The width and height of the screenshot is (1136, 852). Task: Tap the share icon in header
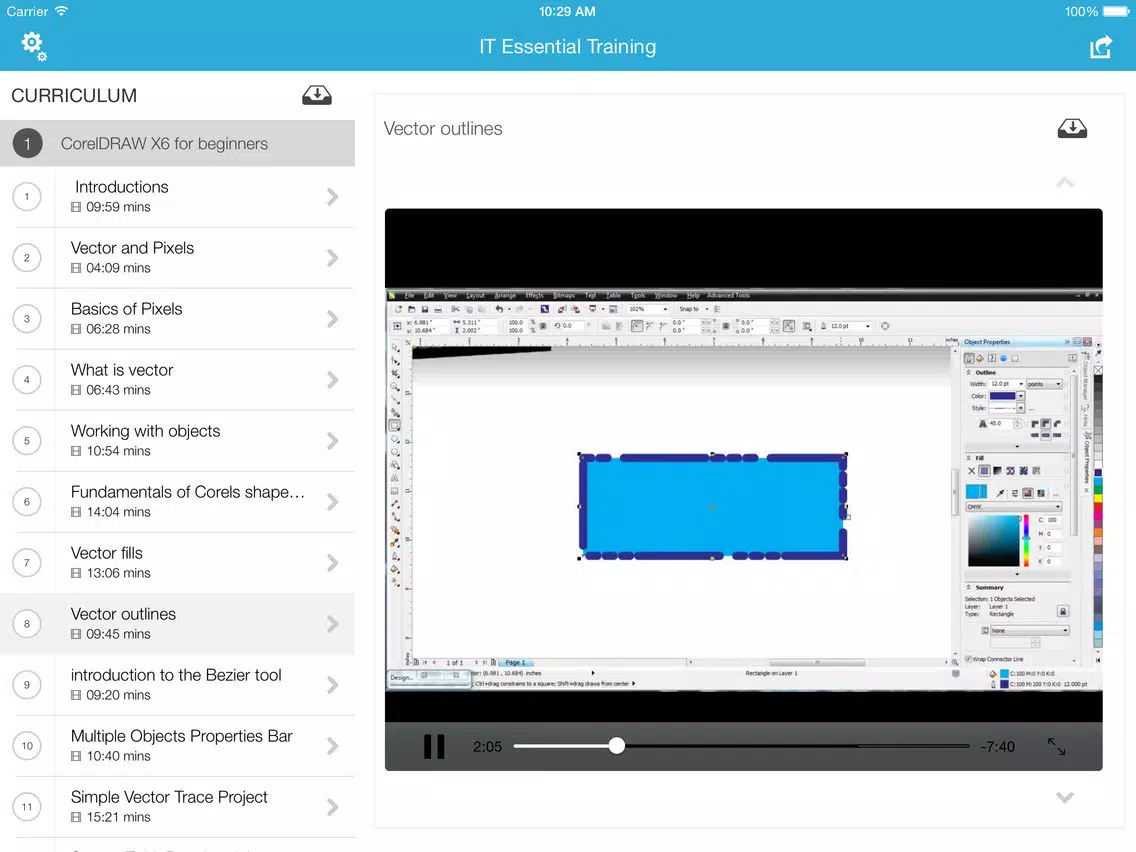pyautogui.click(x=1100, y=47)
